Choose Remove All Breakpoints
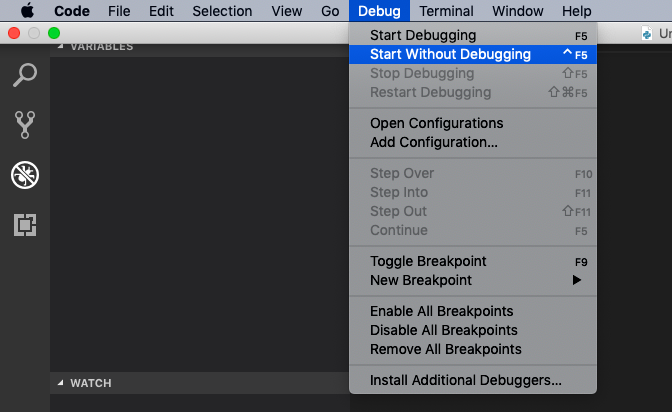Screen dimensions: 672x412 pos(473,349)
